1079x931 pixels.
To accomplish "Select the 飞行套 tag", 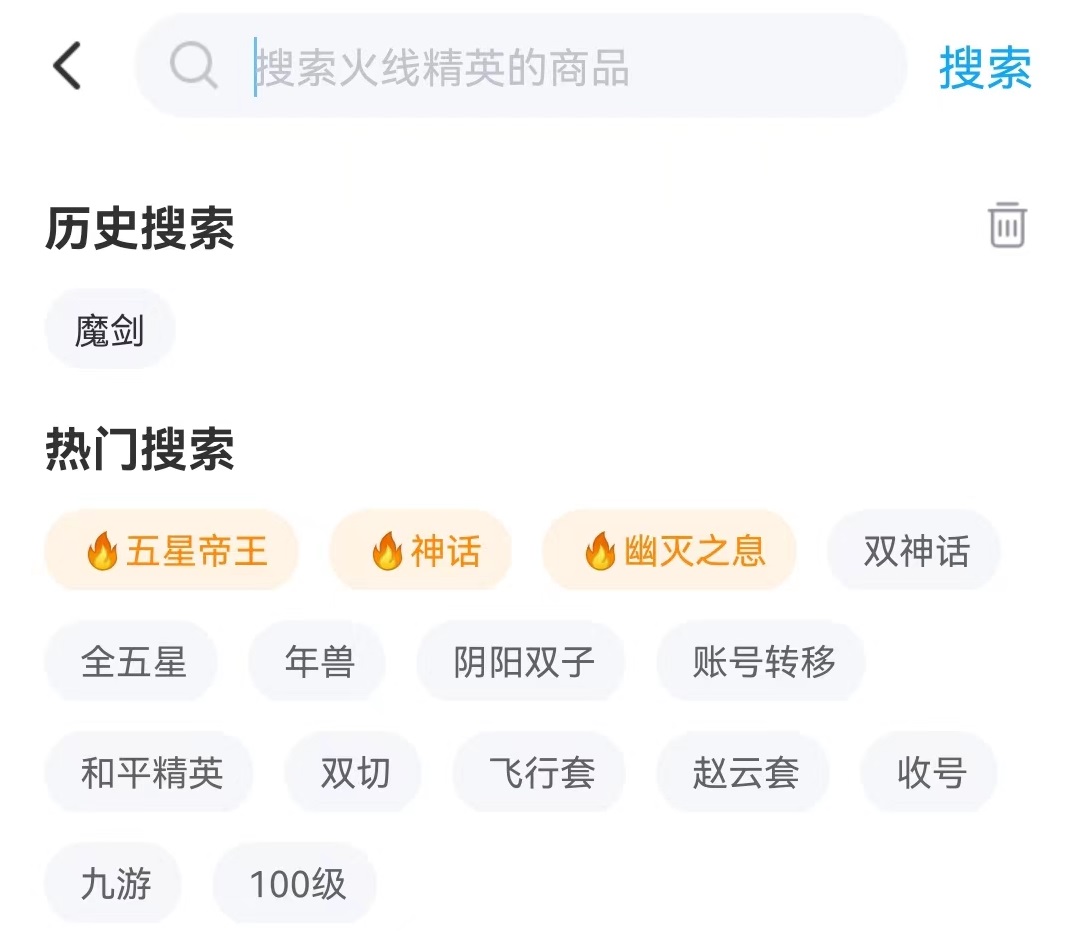I will [540, 773].
